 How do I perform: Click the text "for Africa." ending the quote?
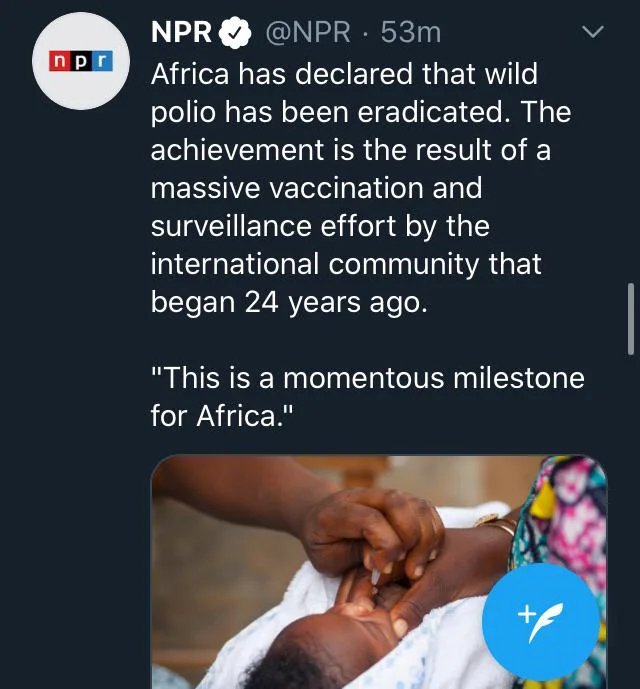point(213,416)
